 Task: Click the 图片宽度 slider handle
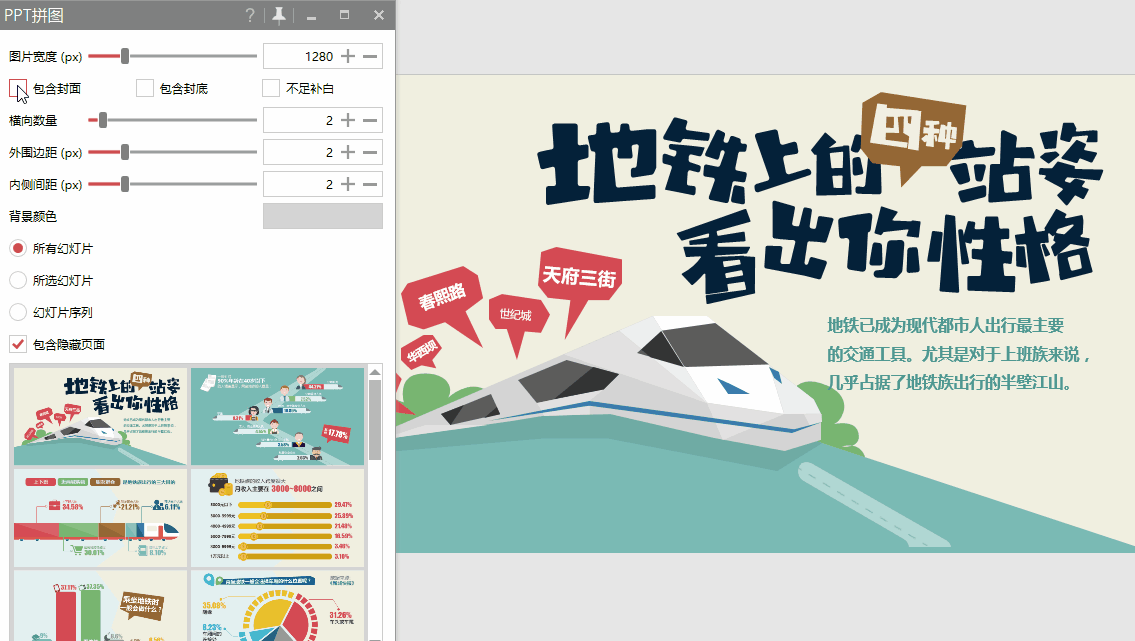[x=125, y=57]
